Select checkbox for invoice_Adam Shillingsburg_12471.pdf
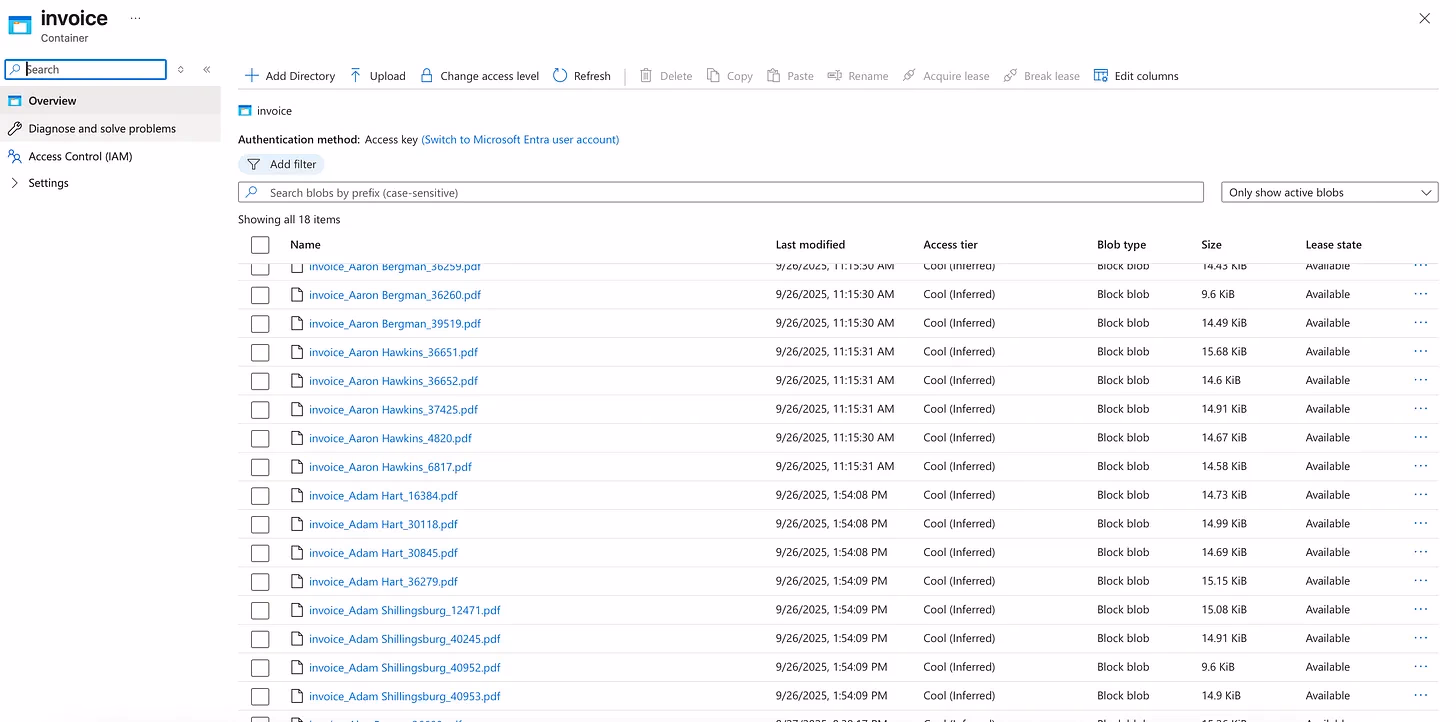Image resolution: width=1456 pixels, height=722 pixels. coord(260,610)
